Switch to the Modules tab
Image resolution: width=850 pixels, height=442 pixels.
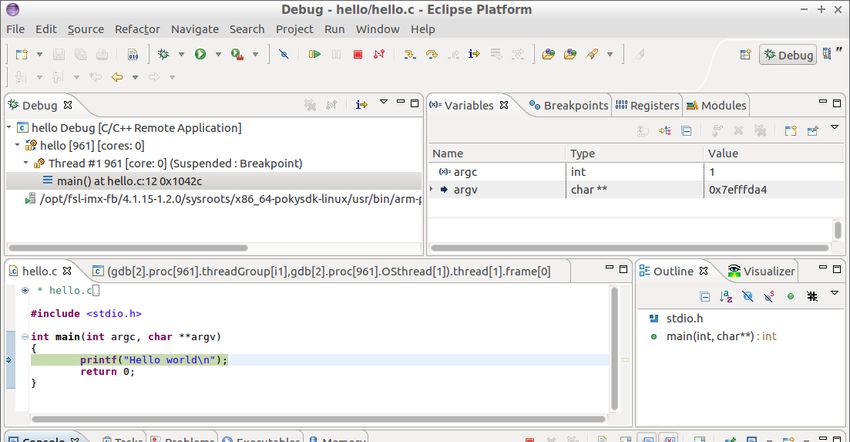click(x=716, y=105)
